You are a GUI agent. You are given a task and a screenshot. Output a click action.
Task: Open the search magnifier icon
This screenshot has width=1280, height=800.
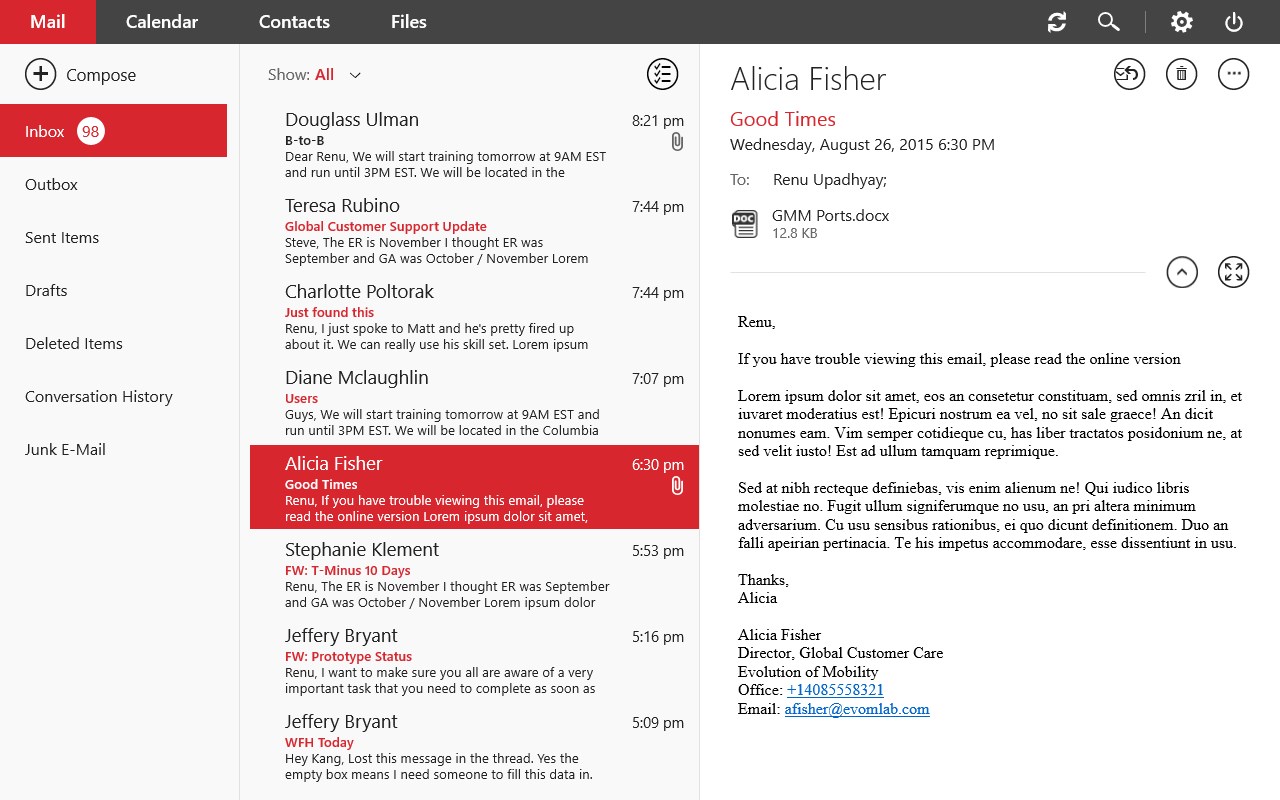pos(1108,22)
